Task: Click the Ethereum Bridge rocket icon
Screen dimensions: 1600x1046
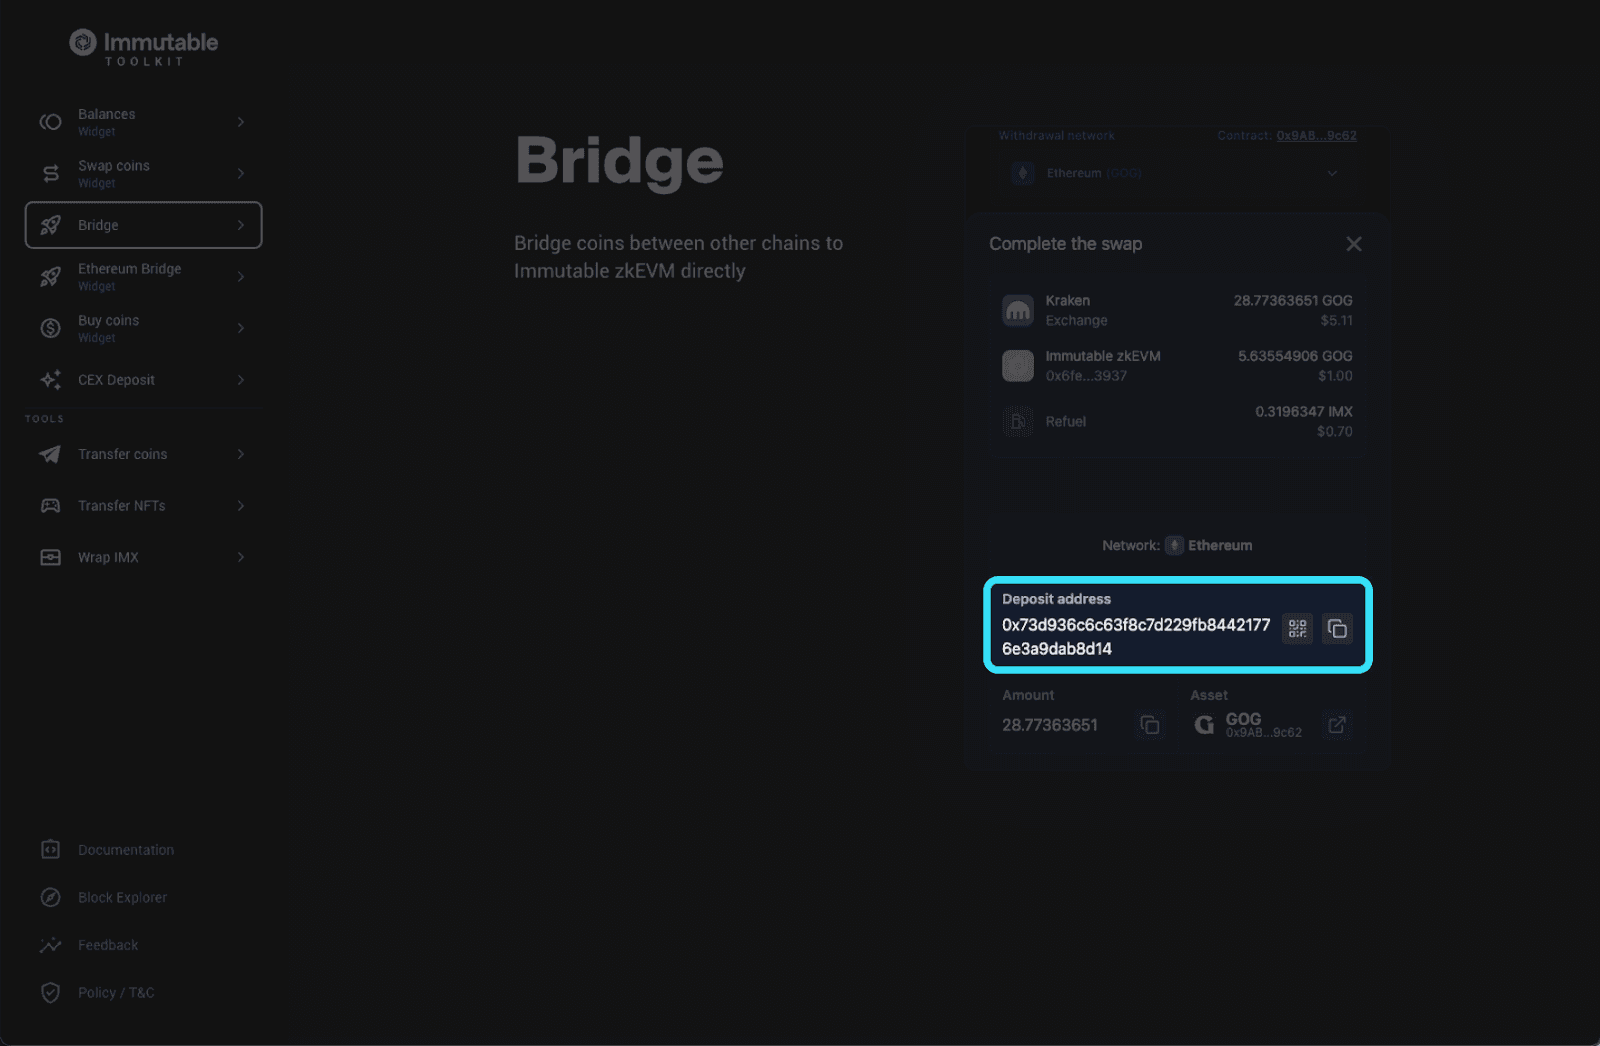Action: pyautogui.click(x=50, y=277)
